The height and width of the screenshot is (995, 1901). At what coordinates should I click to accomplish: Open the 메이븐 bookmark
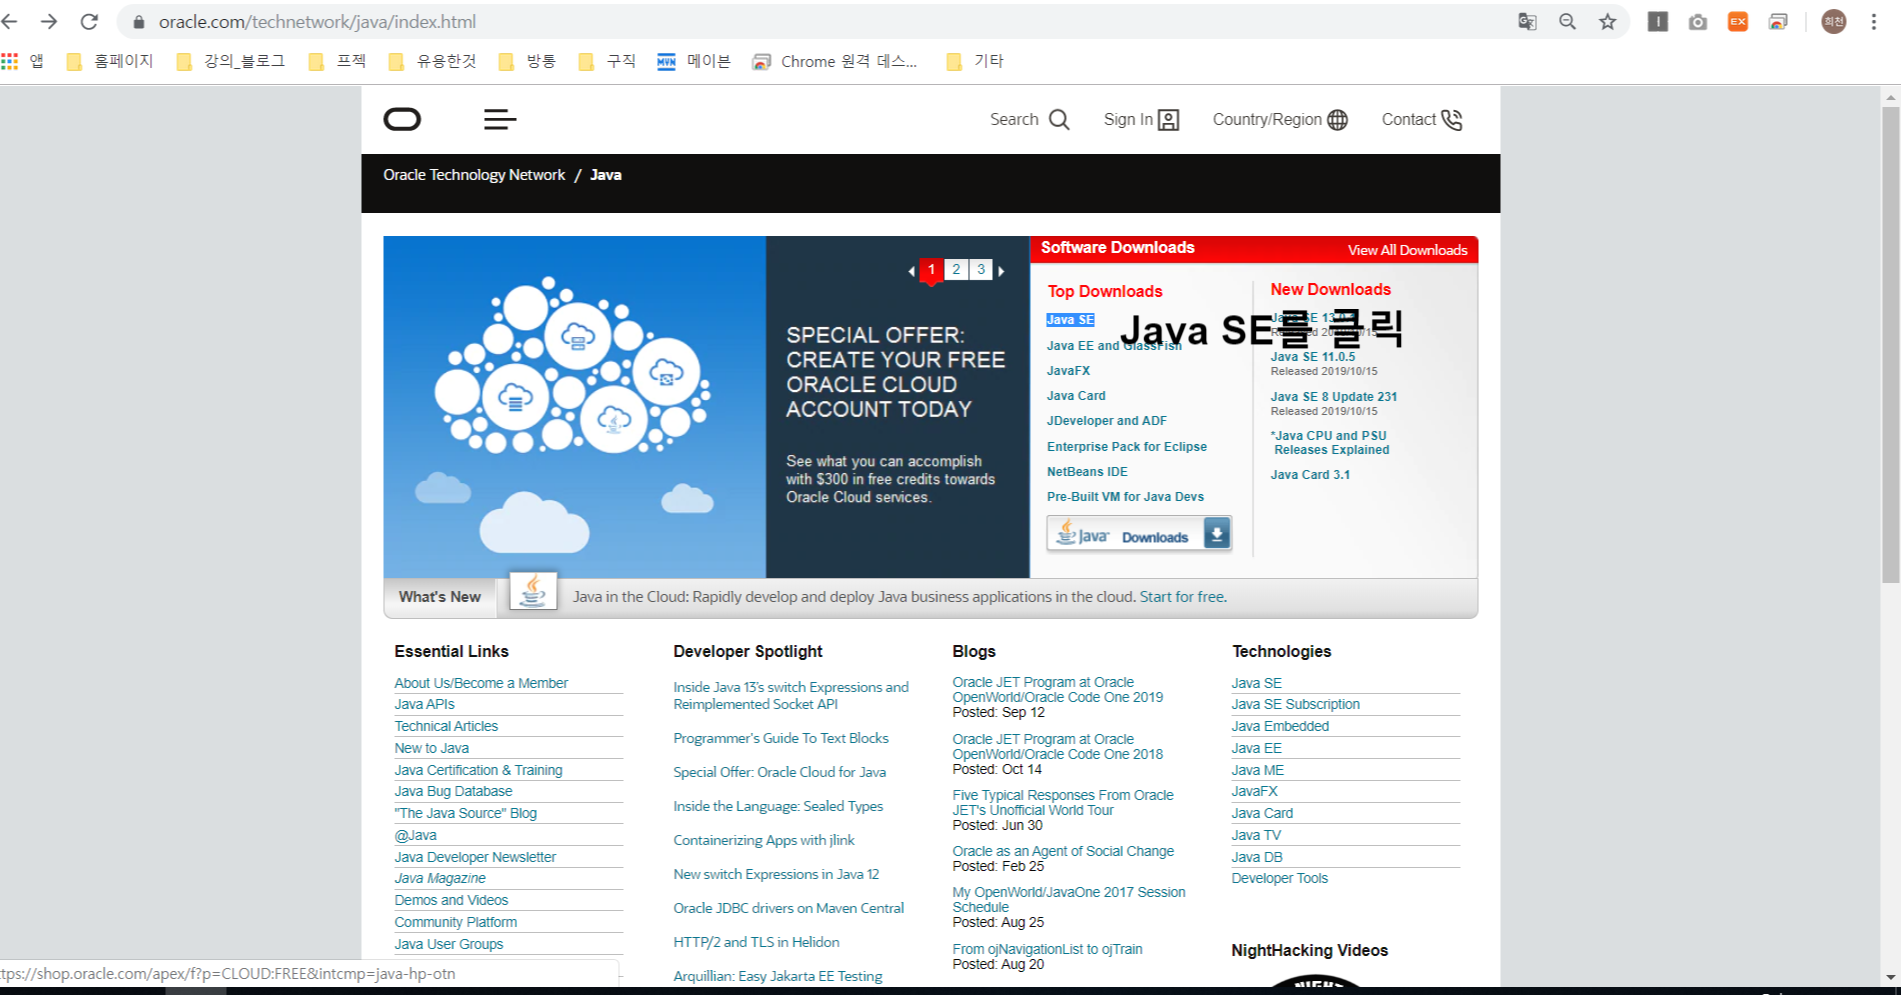coord(694,61)
